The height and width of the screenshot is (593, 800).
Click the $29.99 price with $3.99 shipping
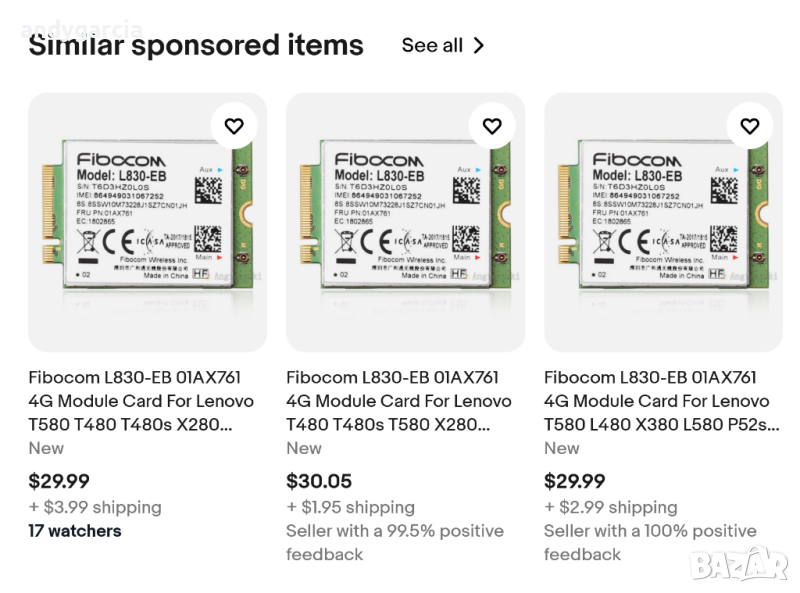pos(59,482)
